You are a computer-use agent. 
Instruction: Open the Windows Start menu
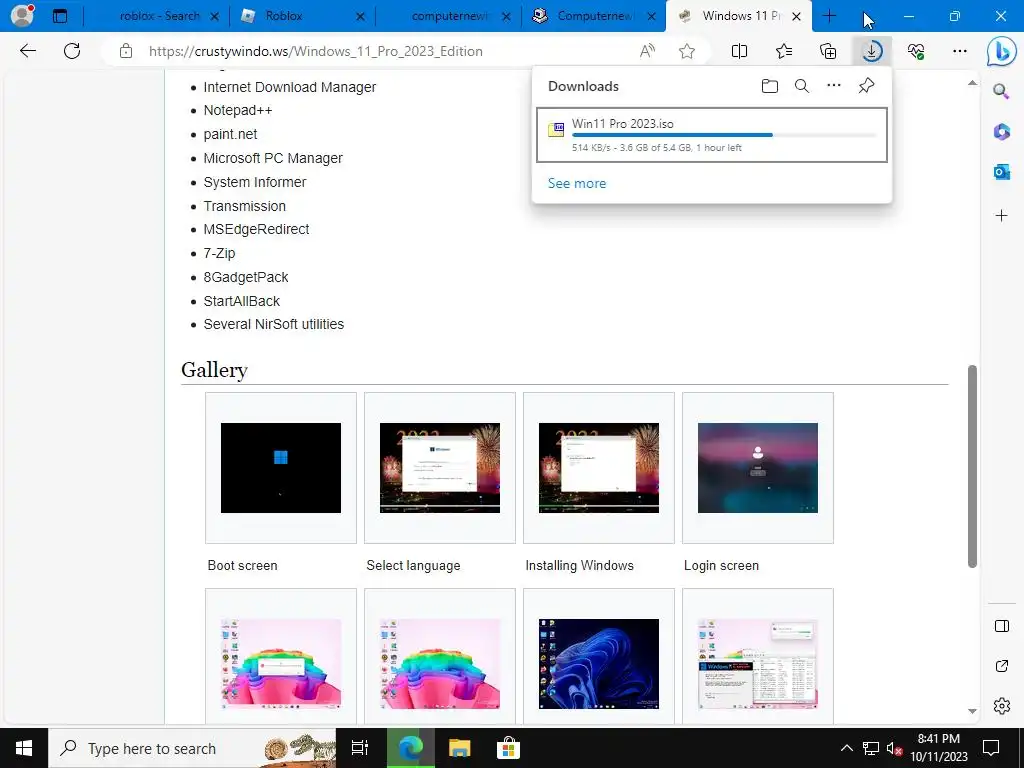point(24,748)
